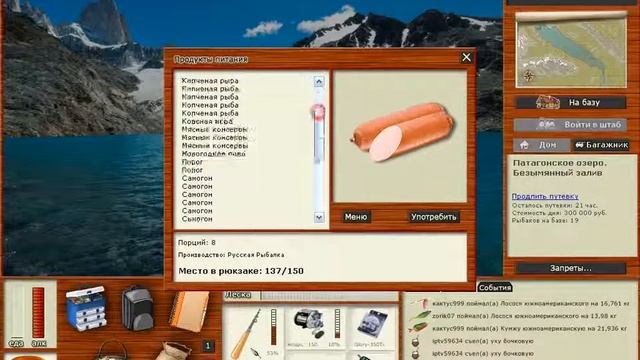Click the rod wear indicator bar
Viewport: 640px width, 360px height.
coord(273,328)
